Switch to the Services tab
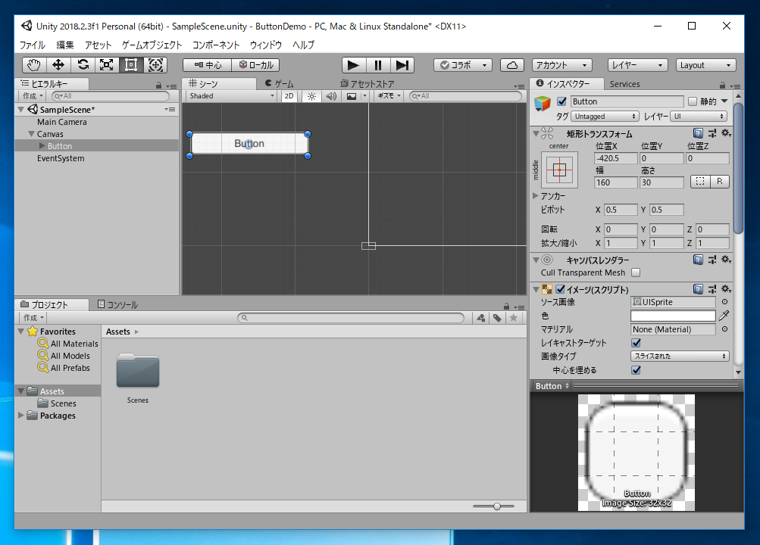 point(625,84)
